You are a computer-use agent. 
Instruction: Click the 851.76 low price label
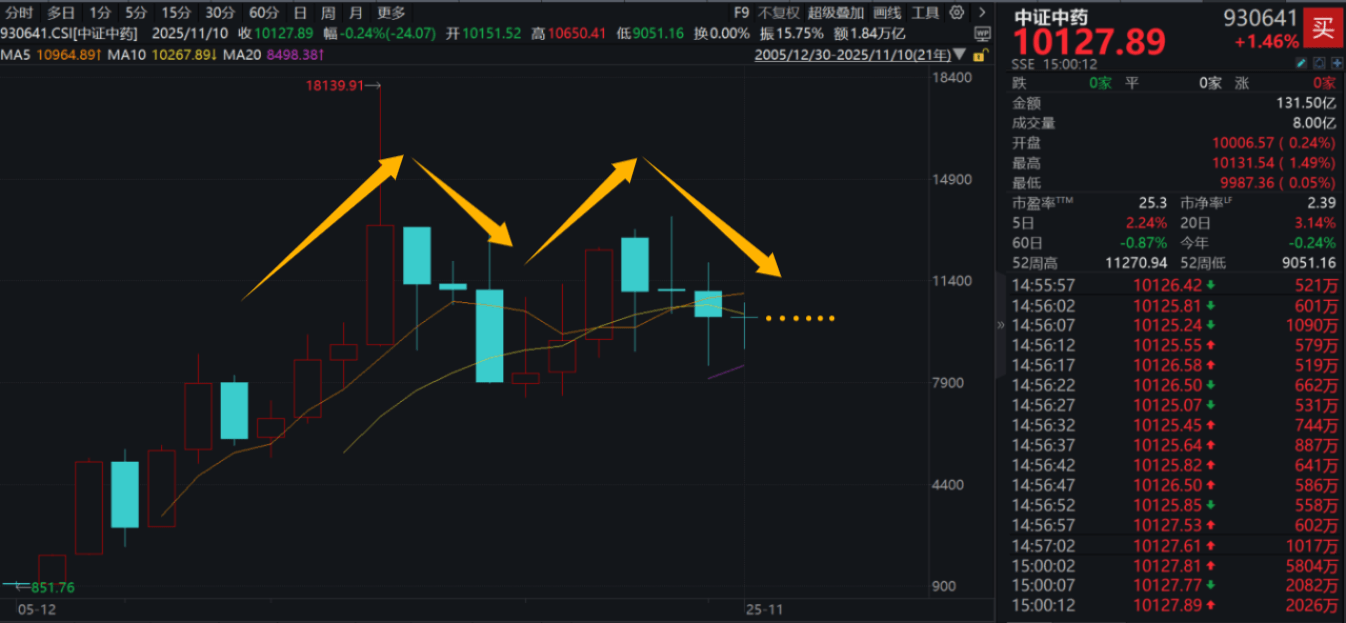[55, 587]
